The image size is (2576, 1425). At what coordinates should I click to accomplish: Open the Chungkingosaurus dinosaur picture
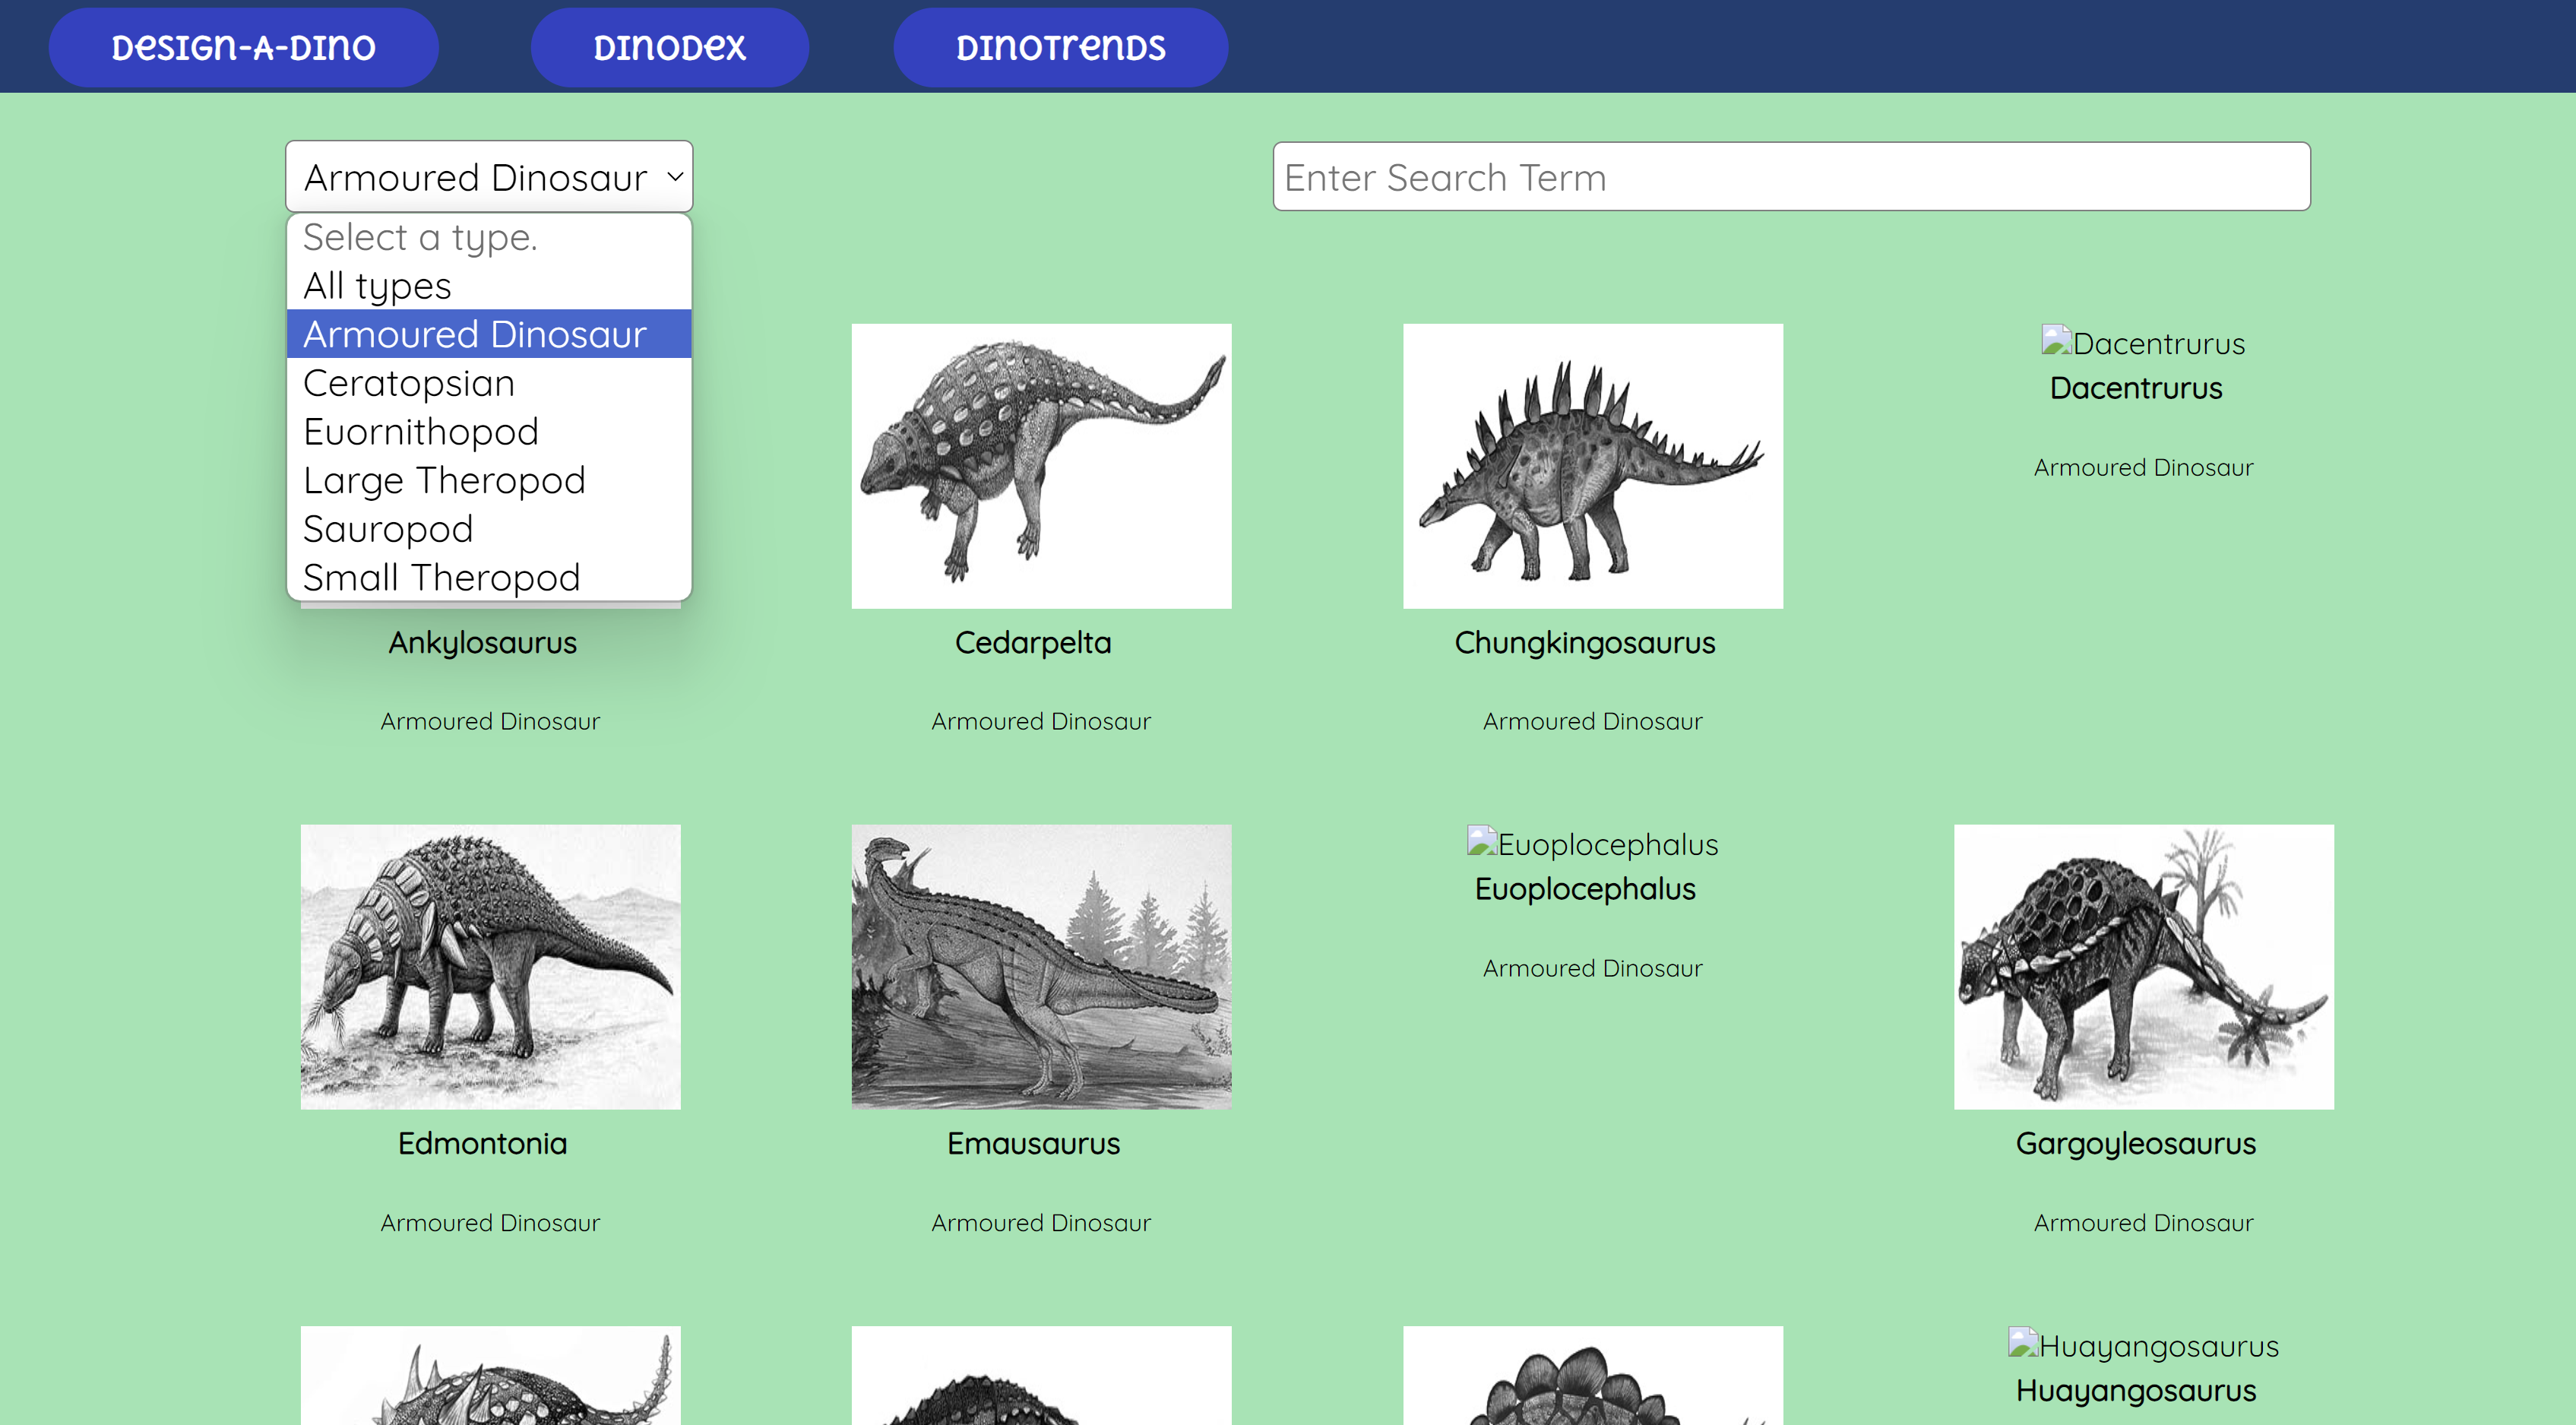1591,465
